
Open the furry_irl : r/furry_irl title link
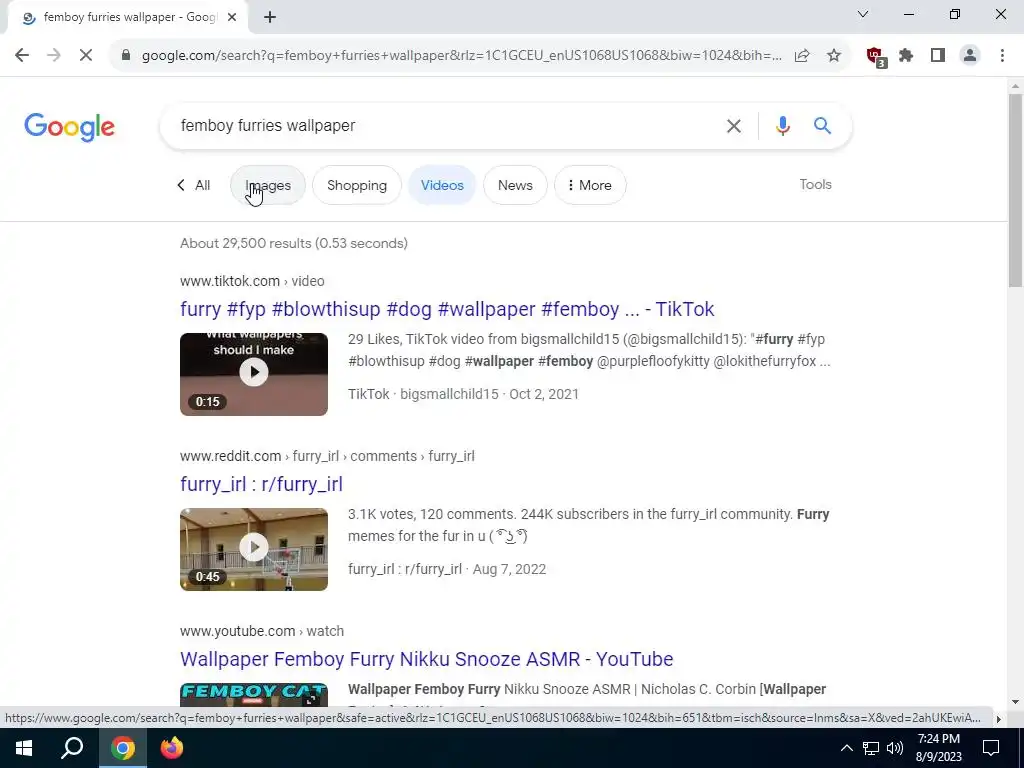261,484
